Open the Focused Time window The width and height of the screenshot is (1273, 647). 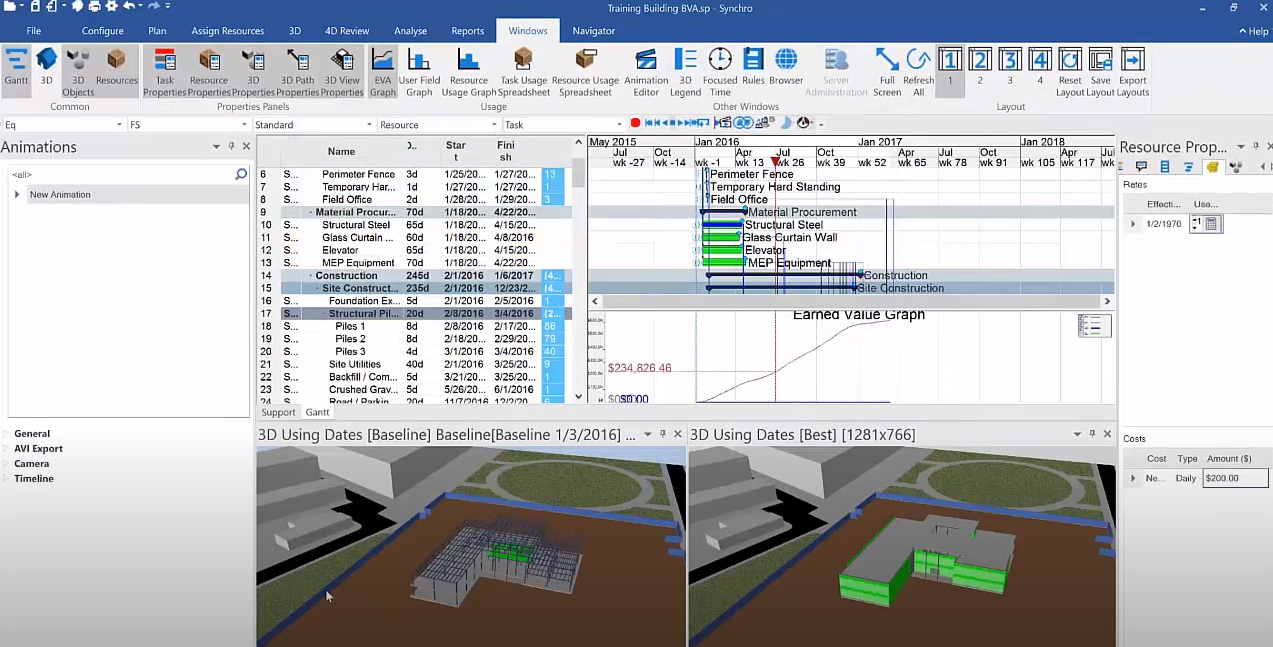[720, 72]
